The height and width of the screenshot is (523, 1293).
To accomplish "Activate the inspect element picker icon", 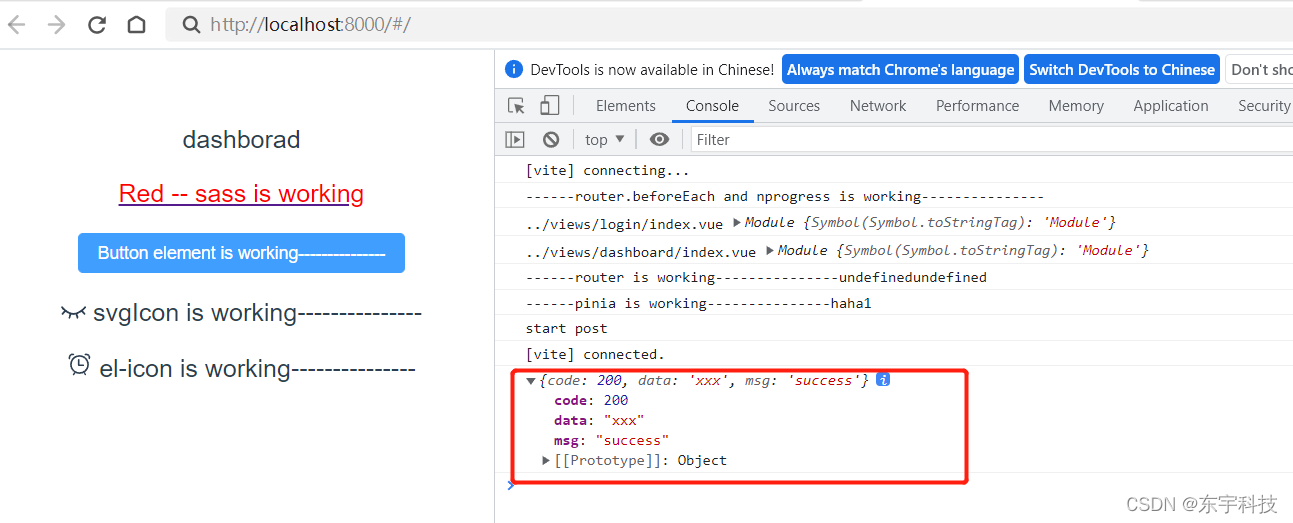I will (x=516, y=106).
